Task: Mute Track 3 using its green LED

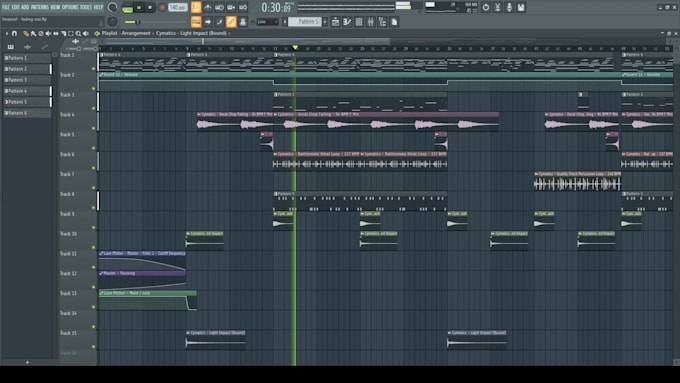Action: pyautogui.click(x=93, y=108)
